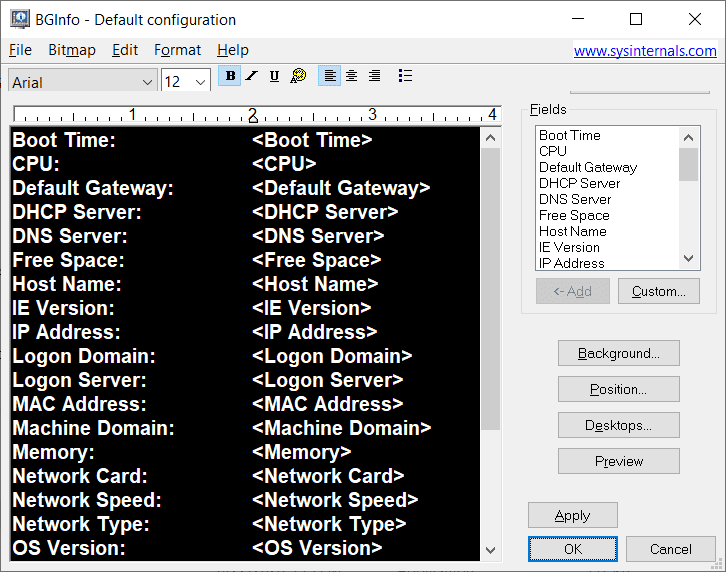Click the "DNS Server:" label in the editor

tap(69, 236)
